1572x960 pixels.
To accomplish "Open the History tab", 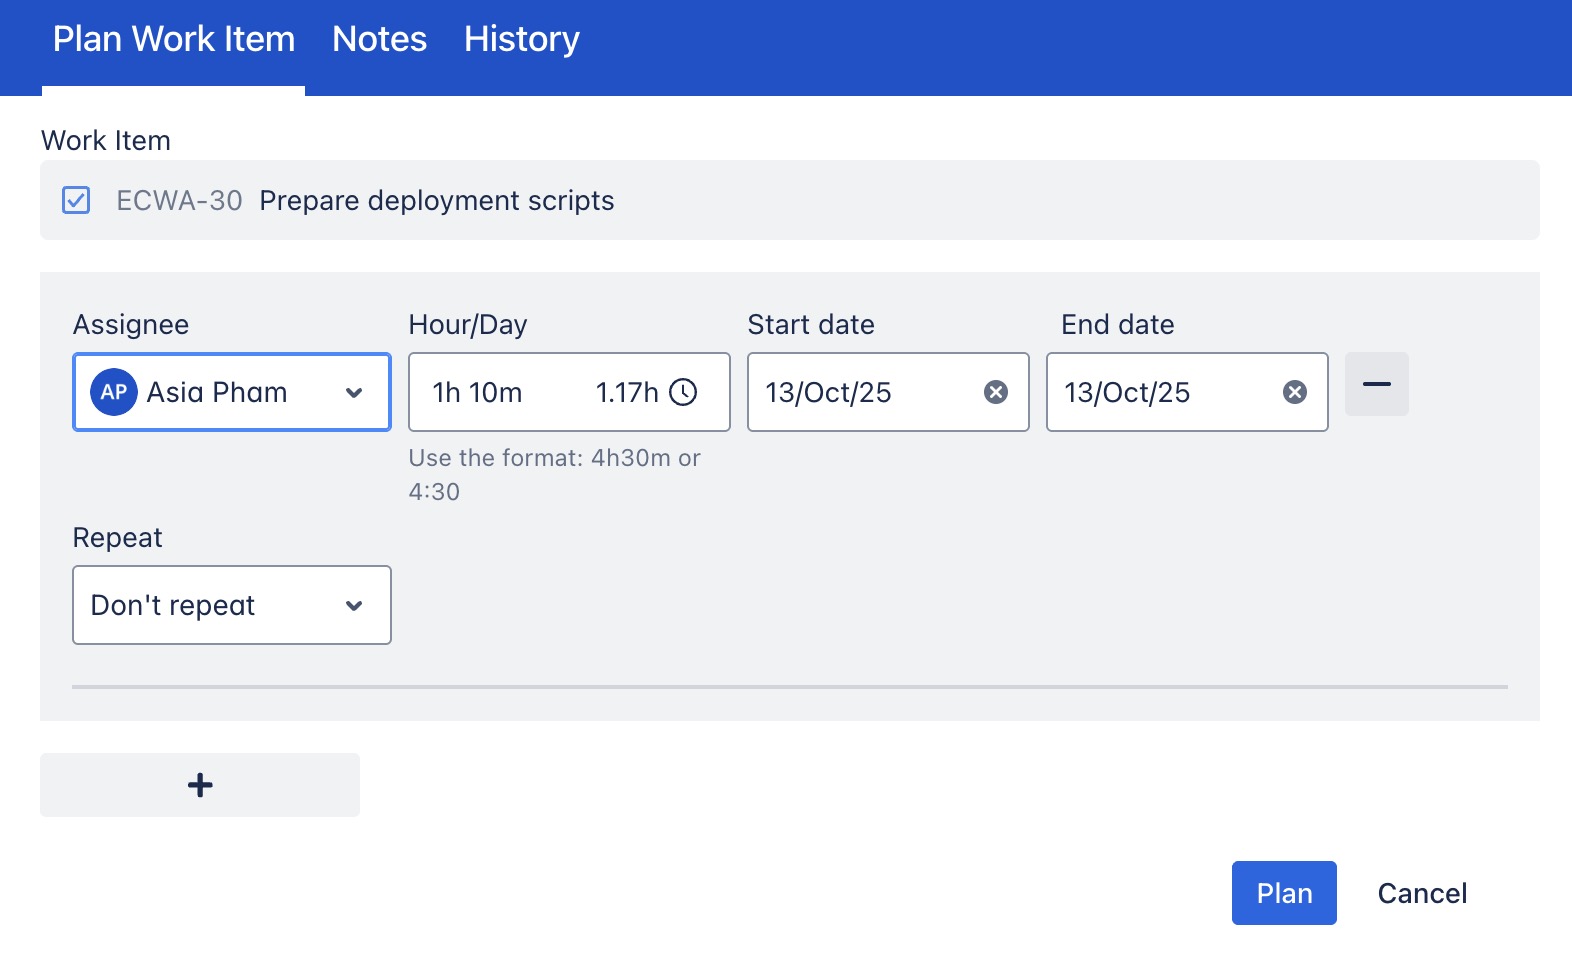I will (521, 40).
